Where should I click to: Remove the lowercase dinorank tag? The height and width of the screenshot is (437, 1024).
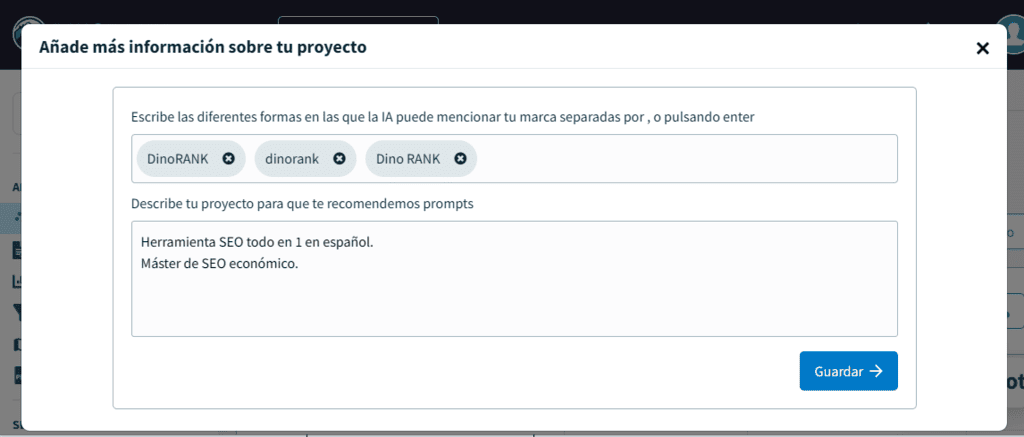coord(339,159)
